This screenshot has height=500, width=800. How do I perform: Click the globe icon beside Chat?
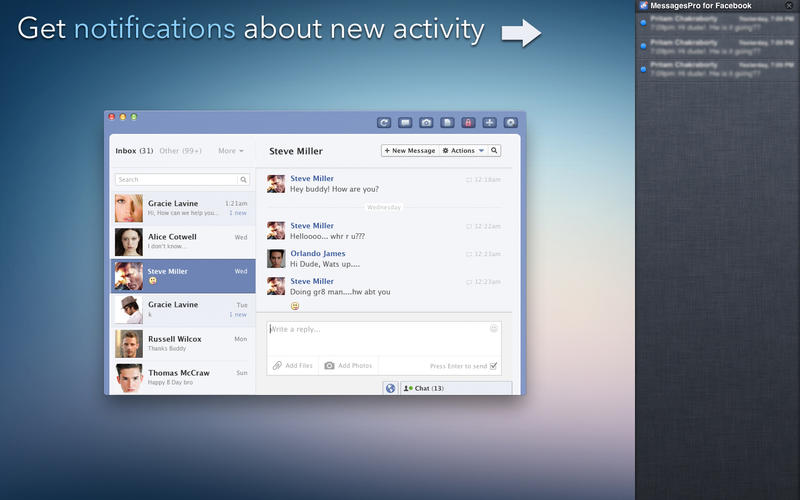coord(391,388)
